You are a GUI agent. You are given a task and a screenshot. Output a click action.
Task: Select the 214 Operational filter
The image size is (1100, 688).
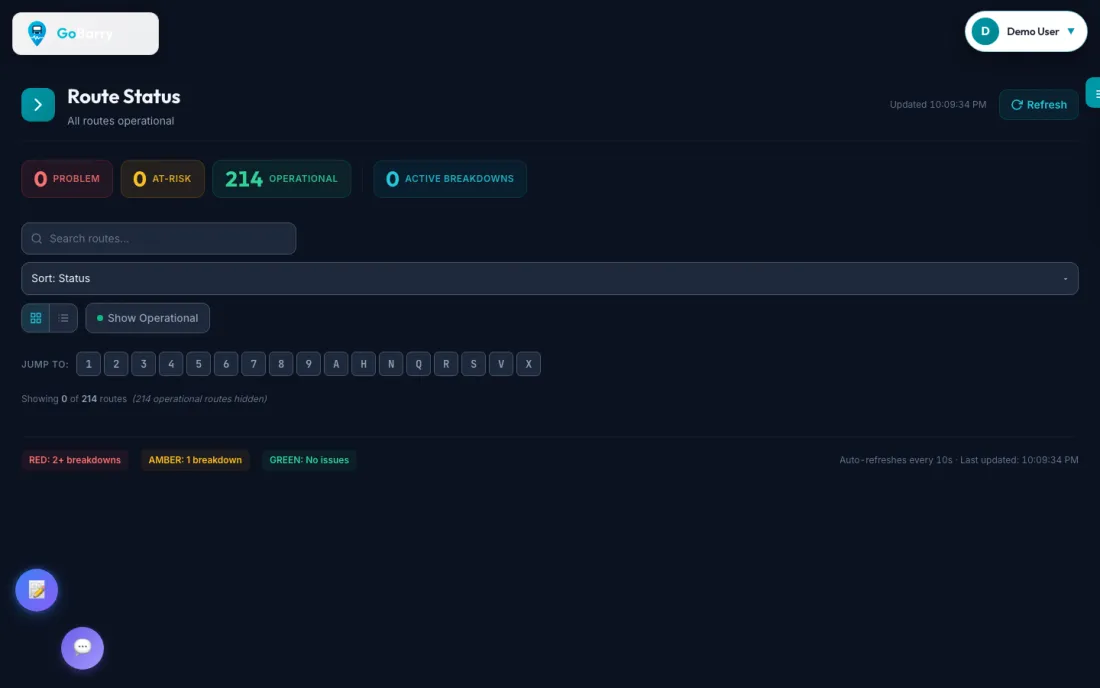click(281, 179)
